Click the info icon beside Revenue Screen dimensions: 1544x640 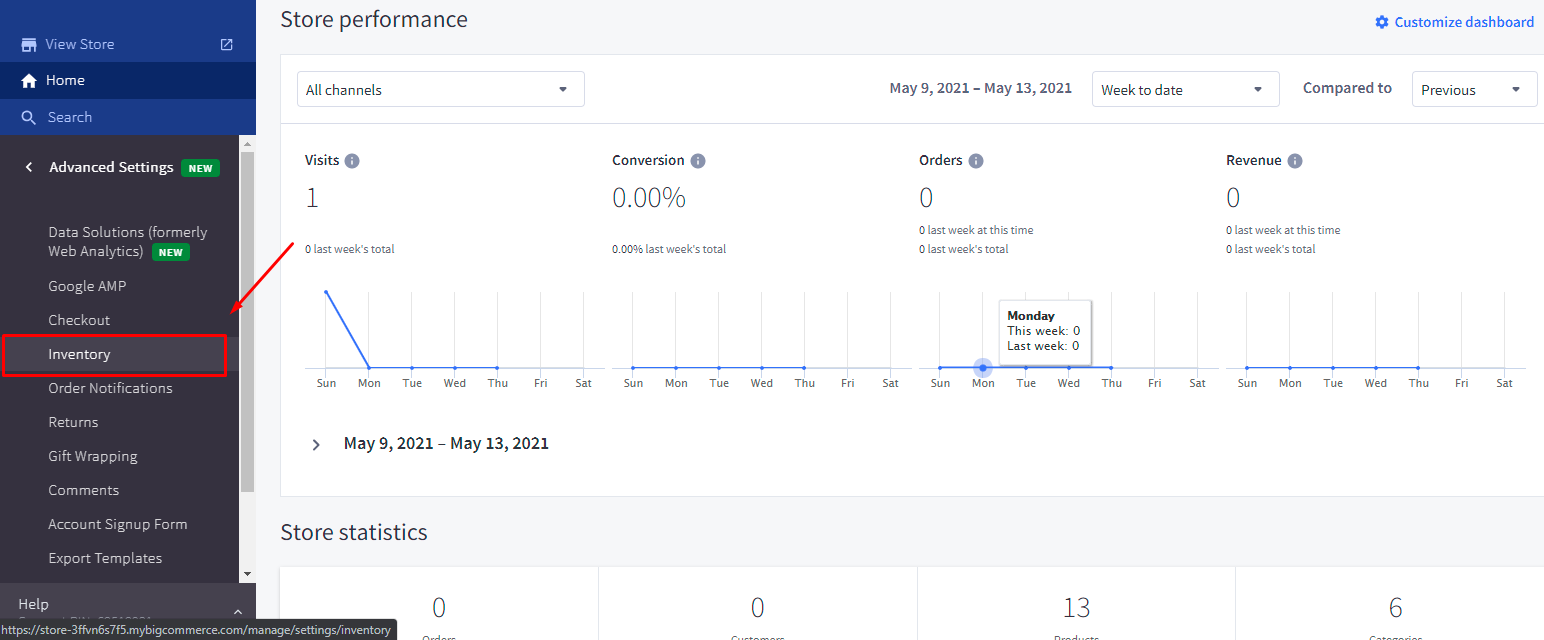click(1295, 161)
